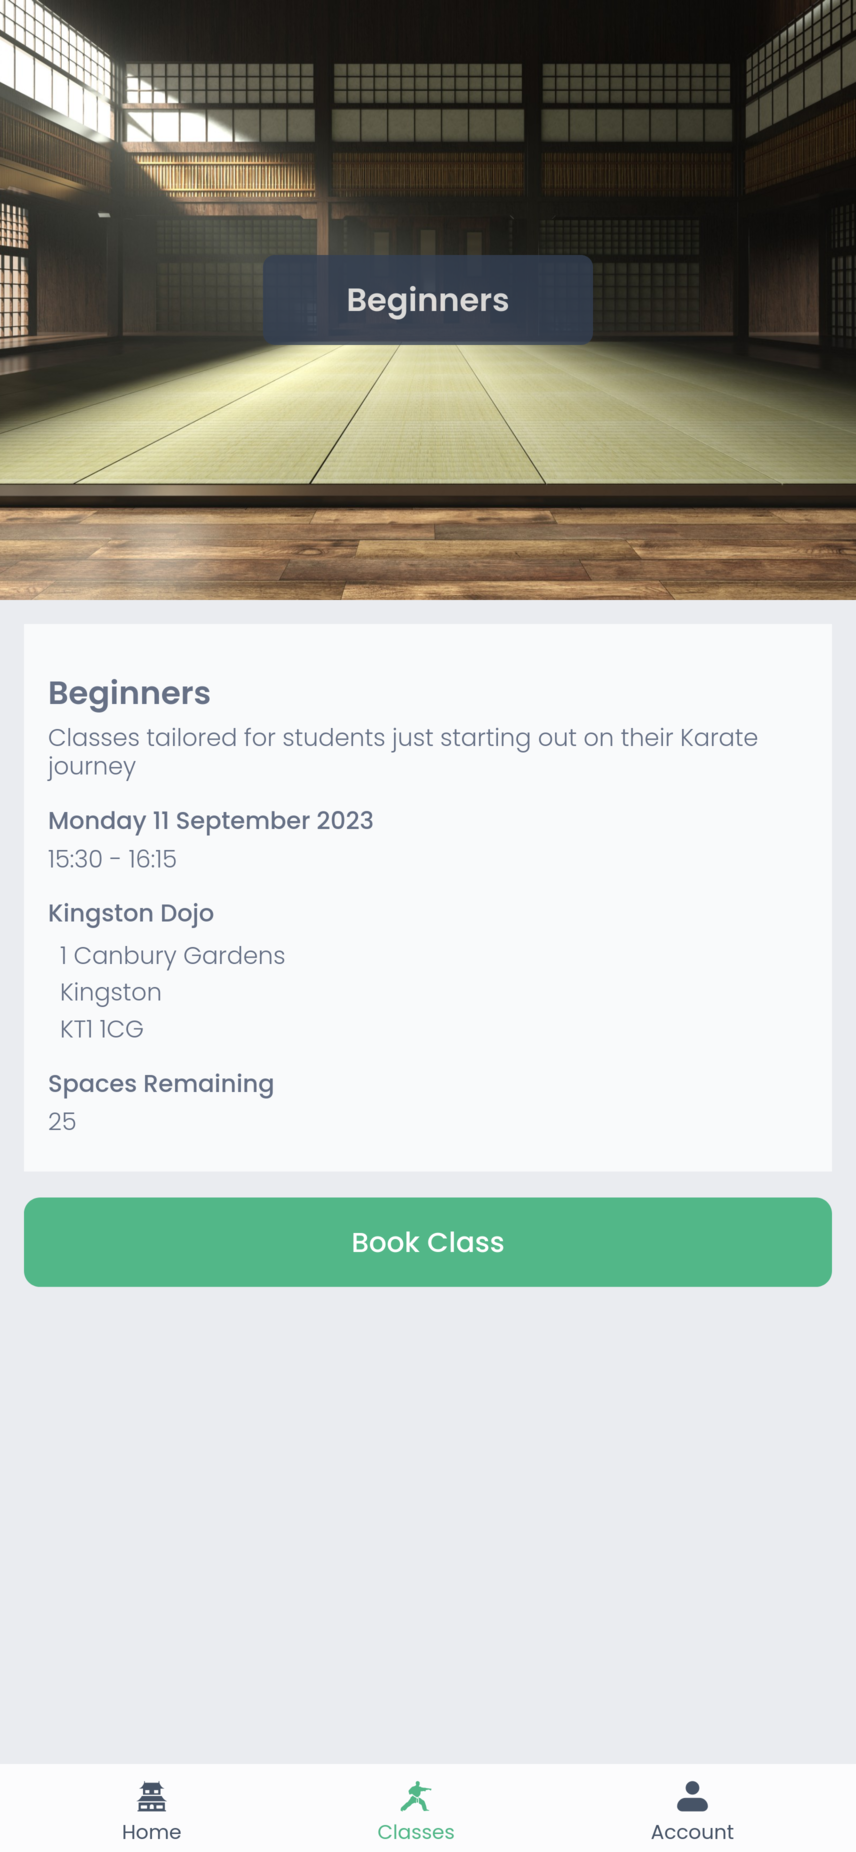The height and width of the screenshot is (1852, 856).
Task: Tap the Classes karate figure icon
Action: [x=416, y=1796]
